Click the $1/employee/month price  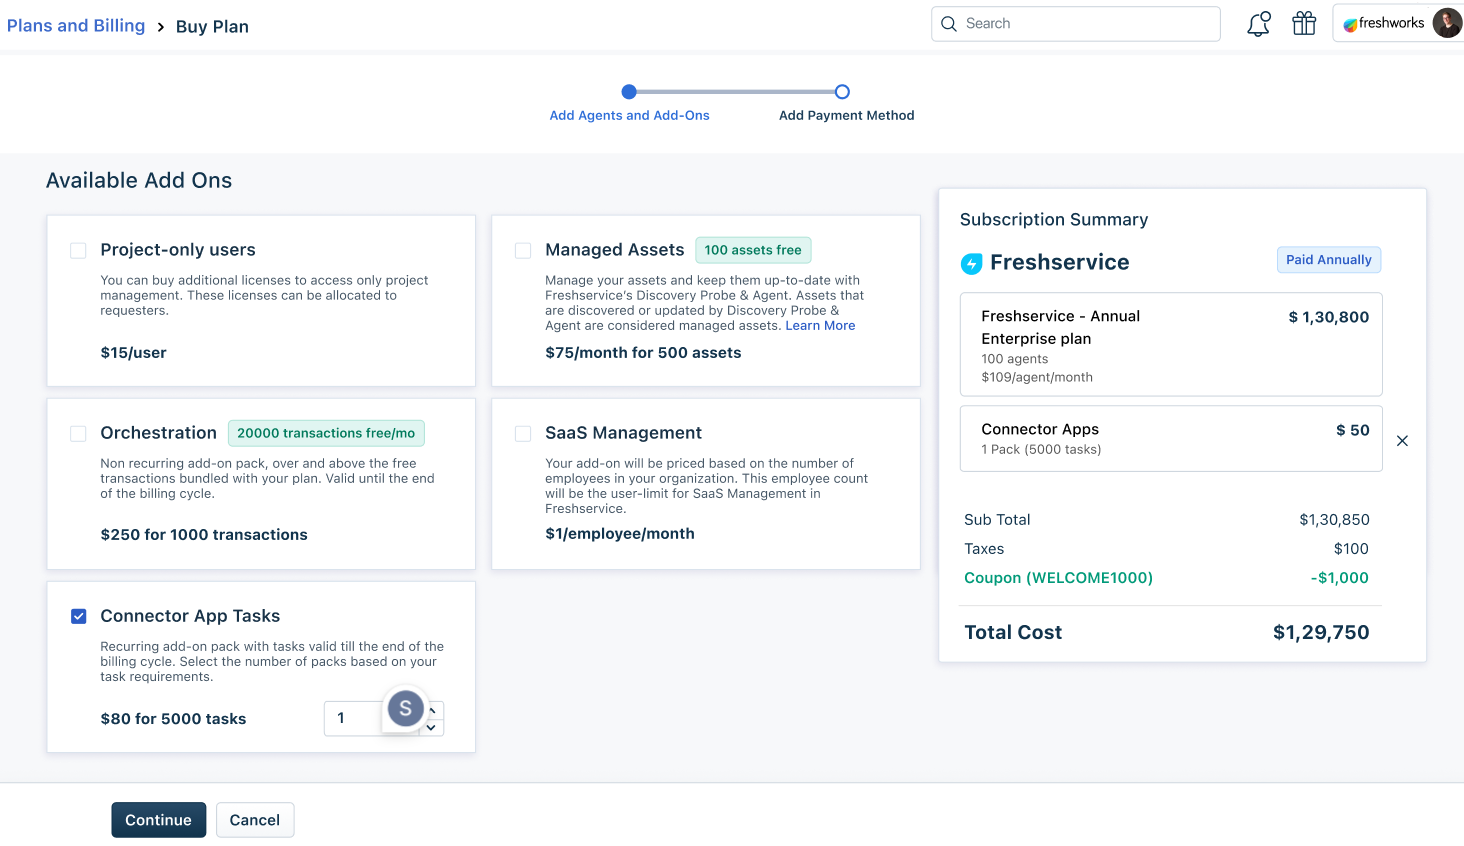click(x=620, y=534)
